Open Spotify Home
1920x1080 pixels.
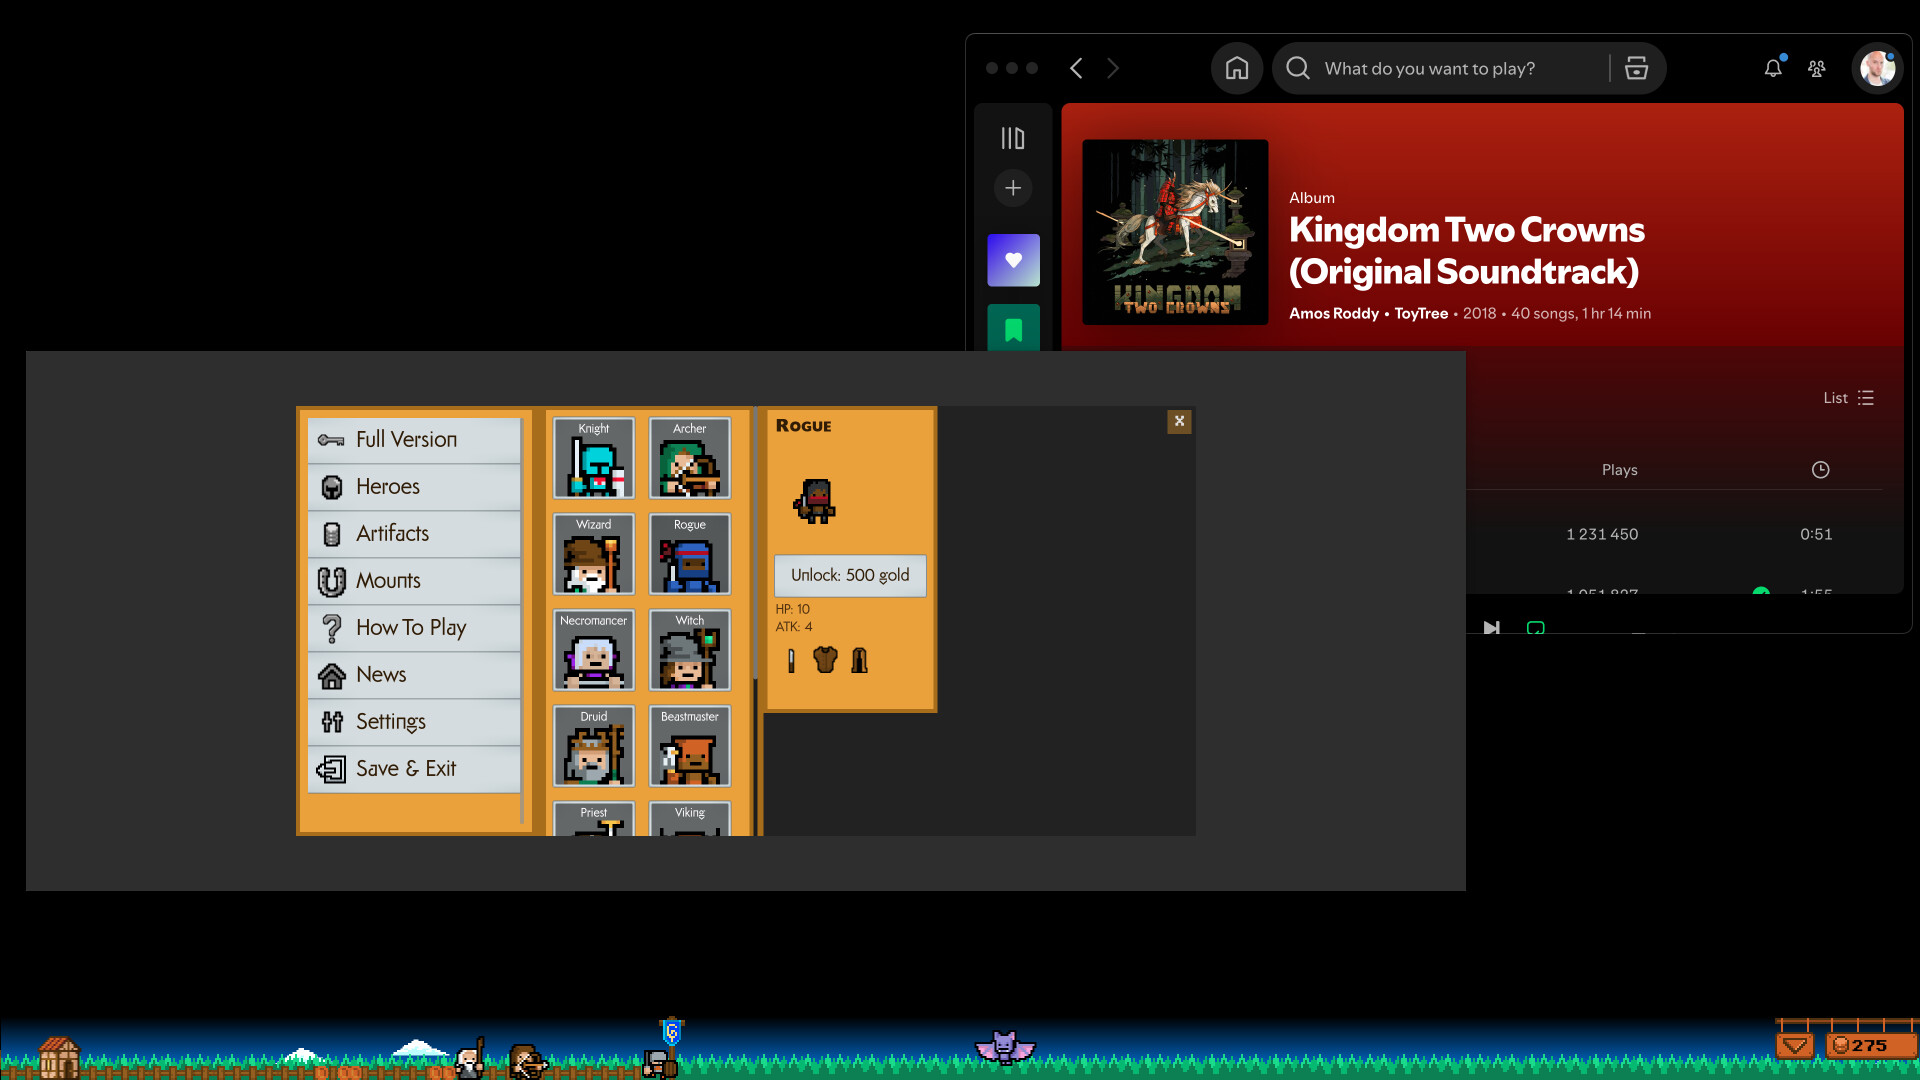[x=1236, y=68]
